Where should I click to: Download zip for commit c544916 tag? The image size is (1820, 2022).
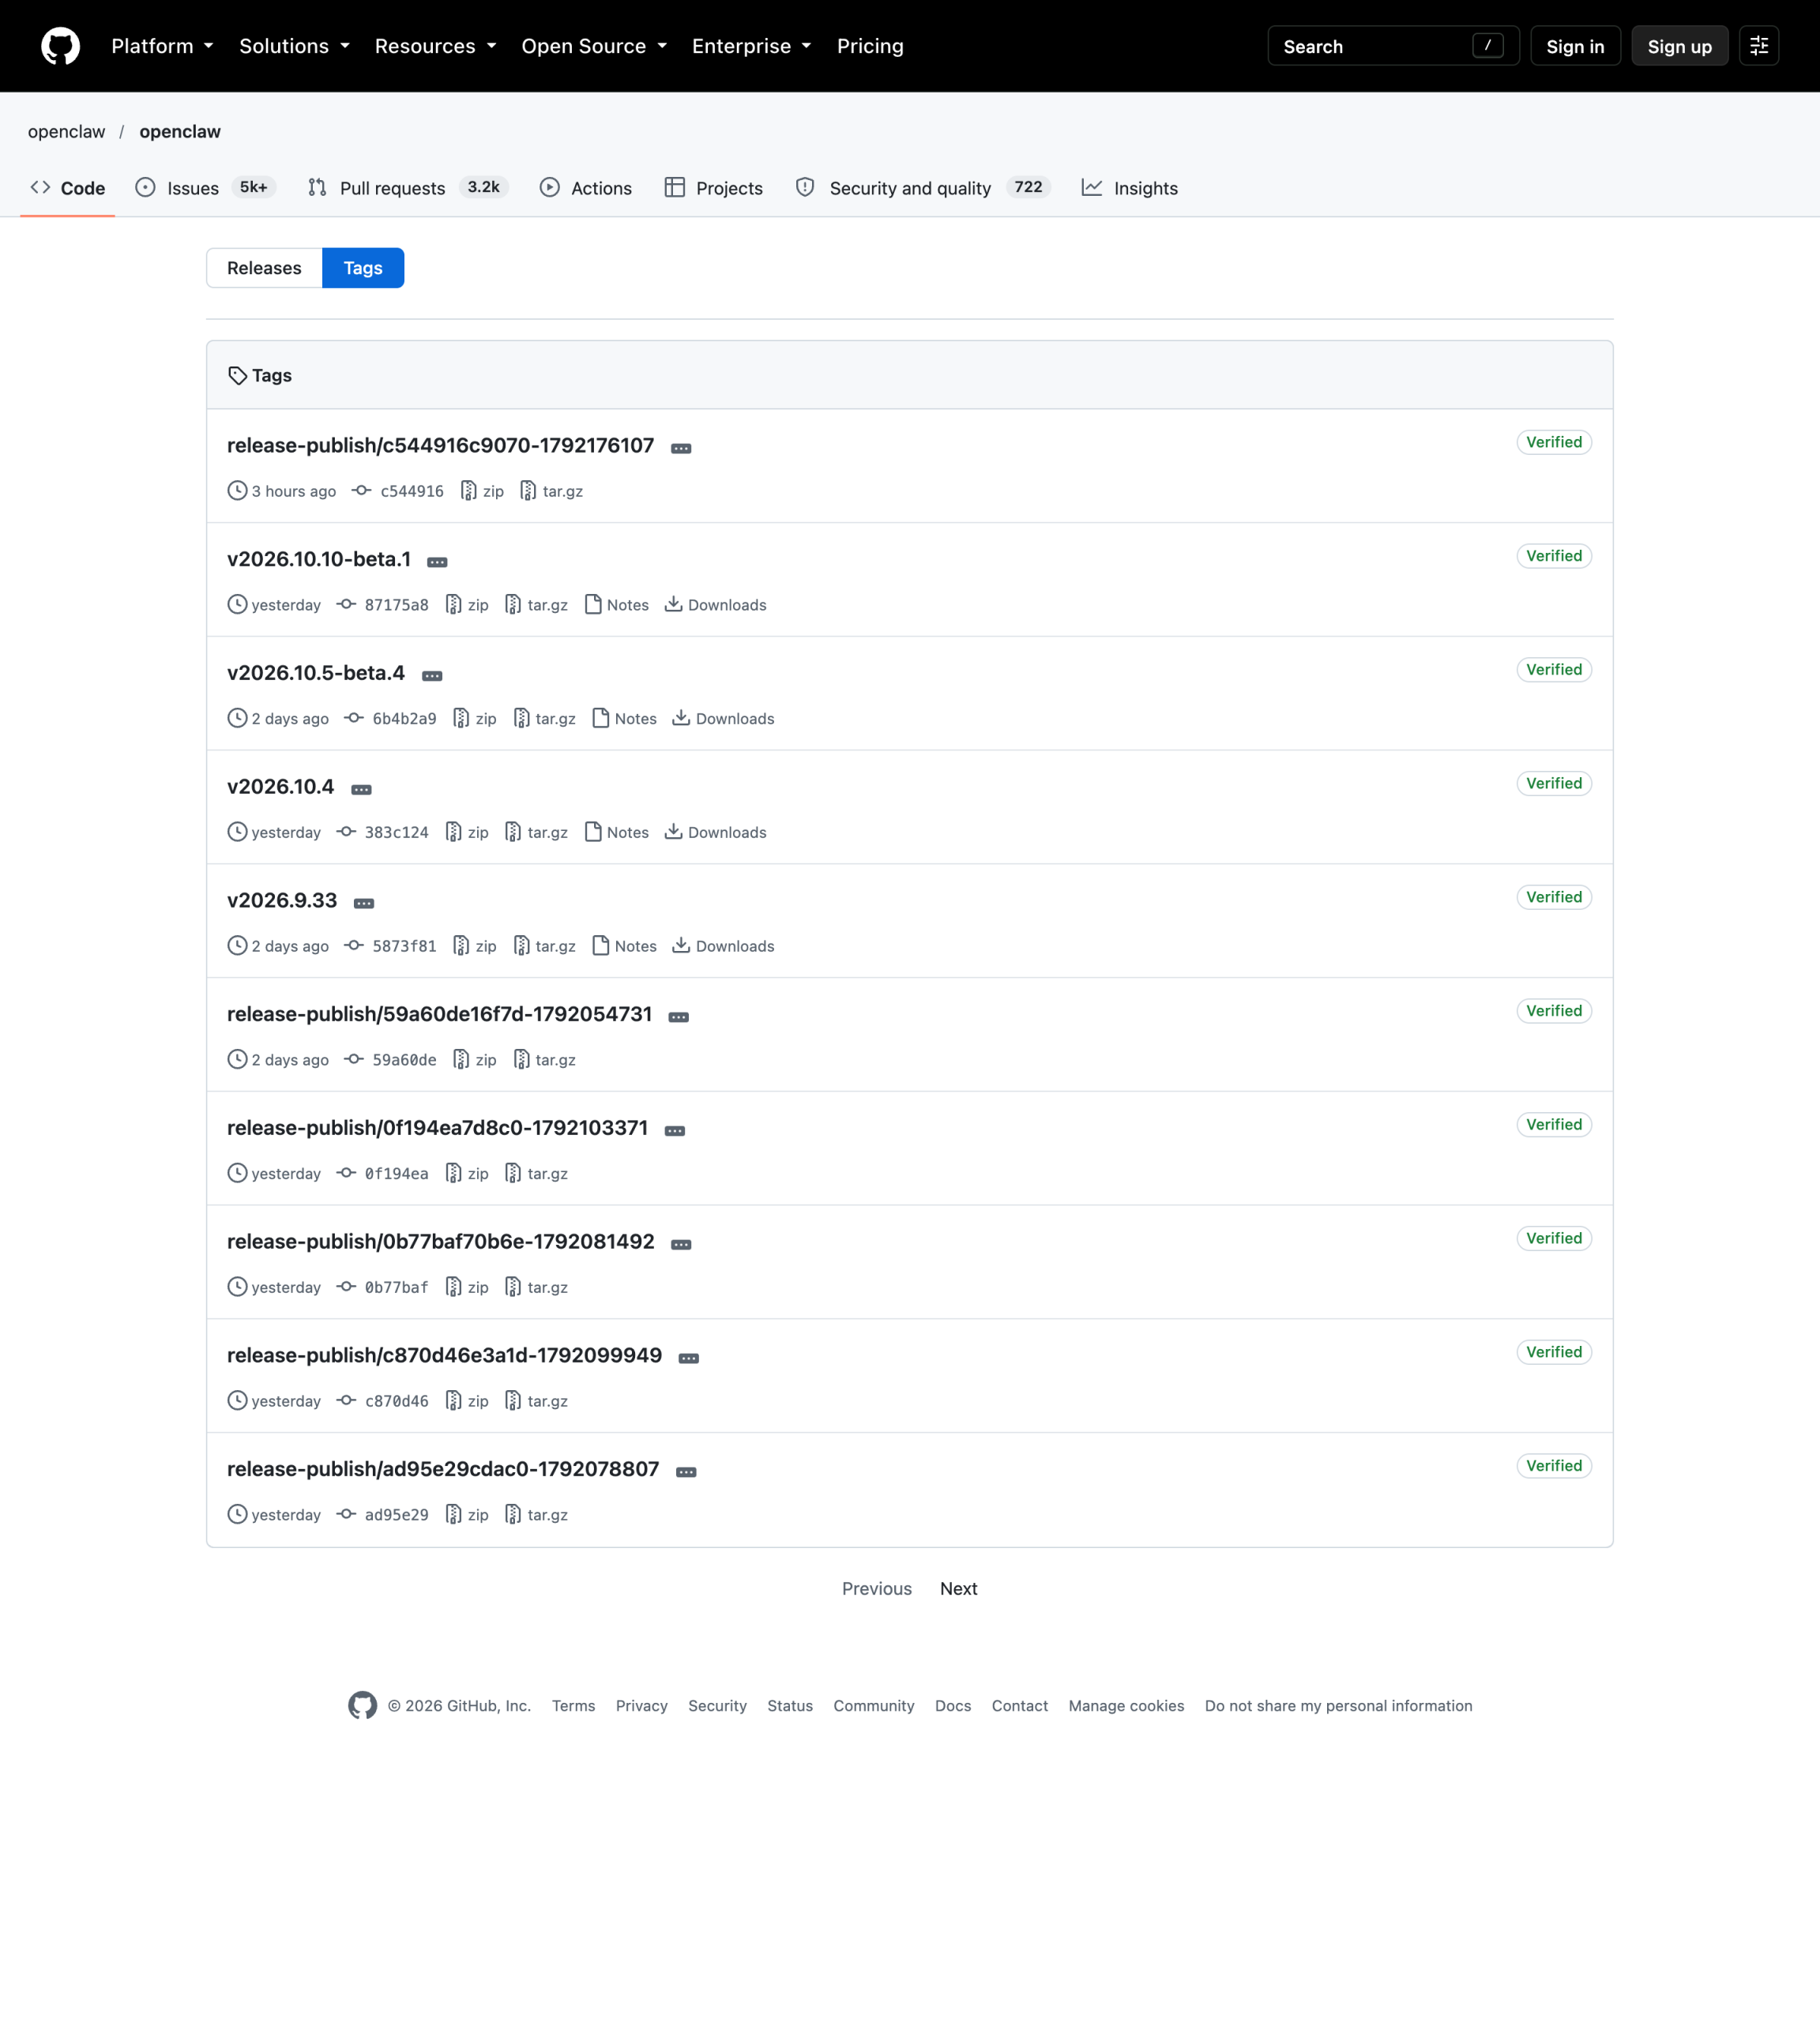tap(482, 491)
